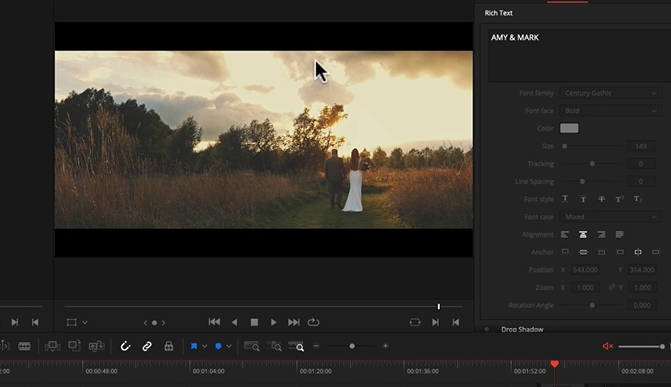Jump to last frame in viewer
The width and height of the screenshot is (671, 387).
294,322
